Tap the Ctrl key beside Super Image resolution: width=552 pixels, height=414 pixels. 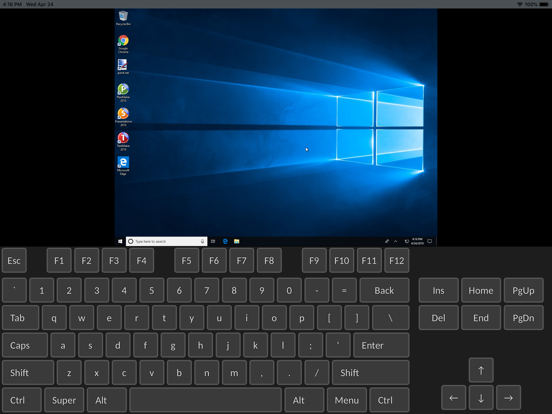click(22, 400)
